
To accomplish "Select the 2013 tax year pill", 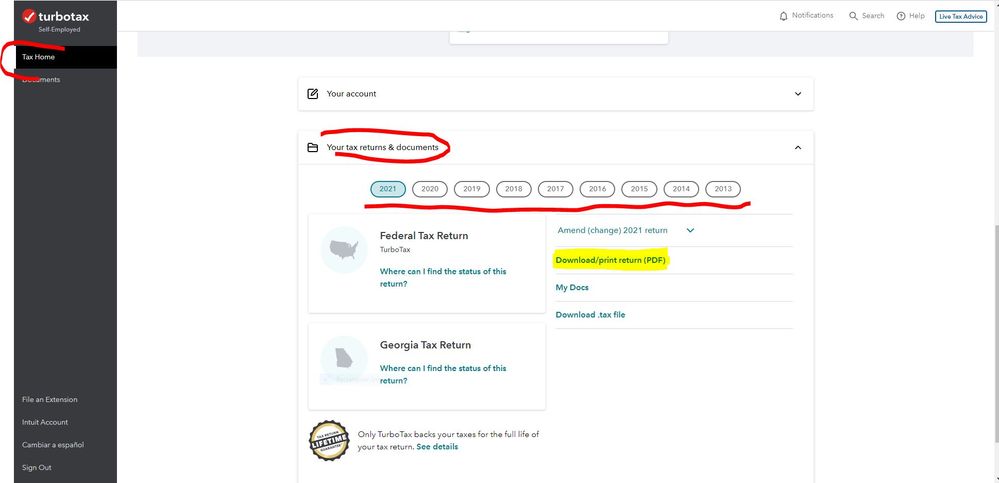I will tap(723, 189).
